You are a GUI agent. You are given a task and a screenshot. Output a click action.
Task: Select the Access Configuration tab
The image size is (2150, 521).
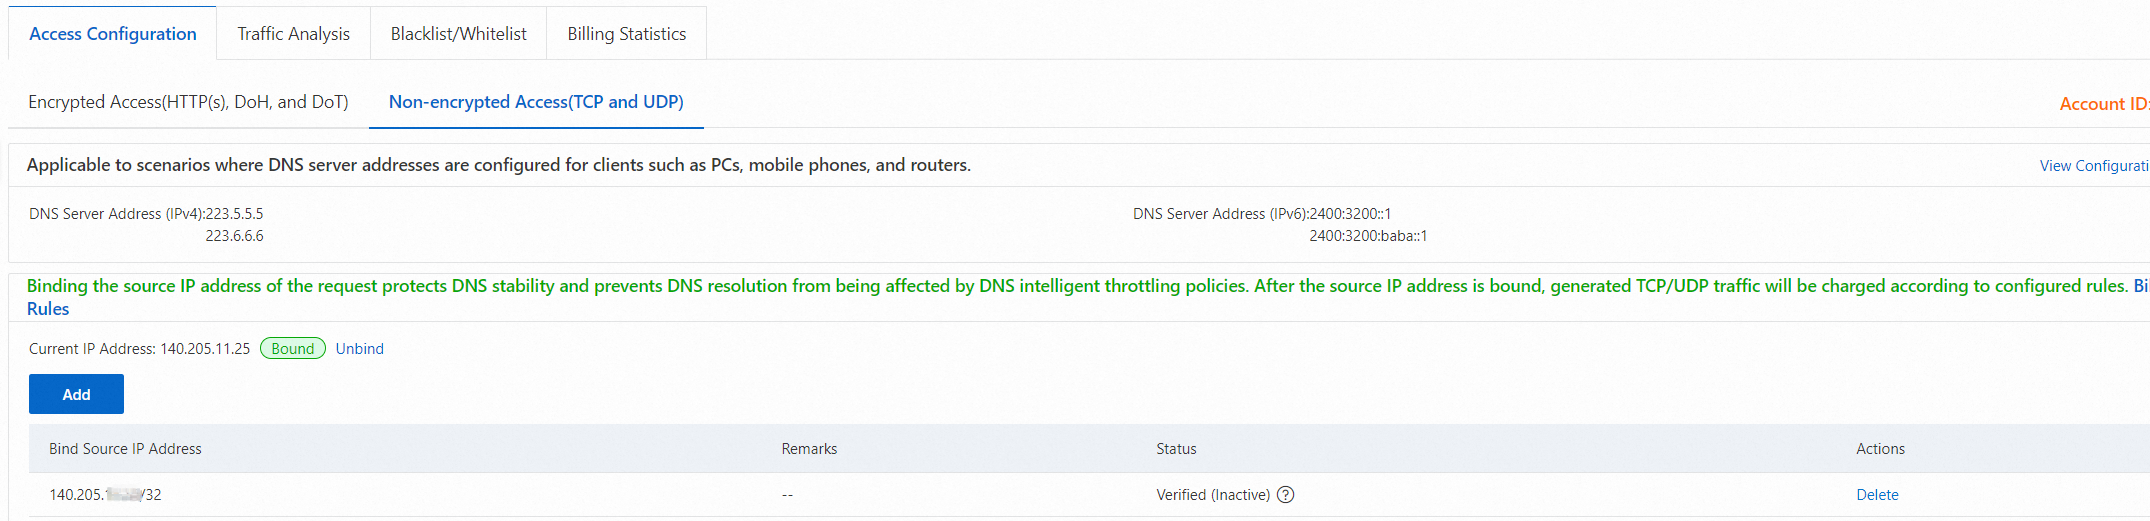coord(113,34)
